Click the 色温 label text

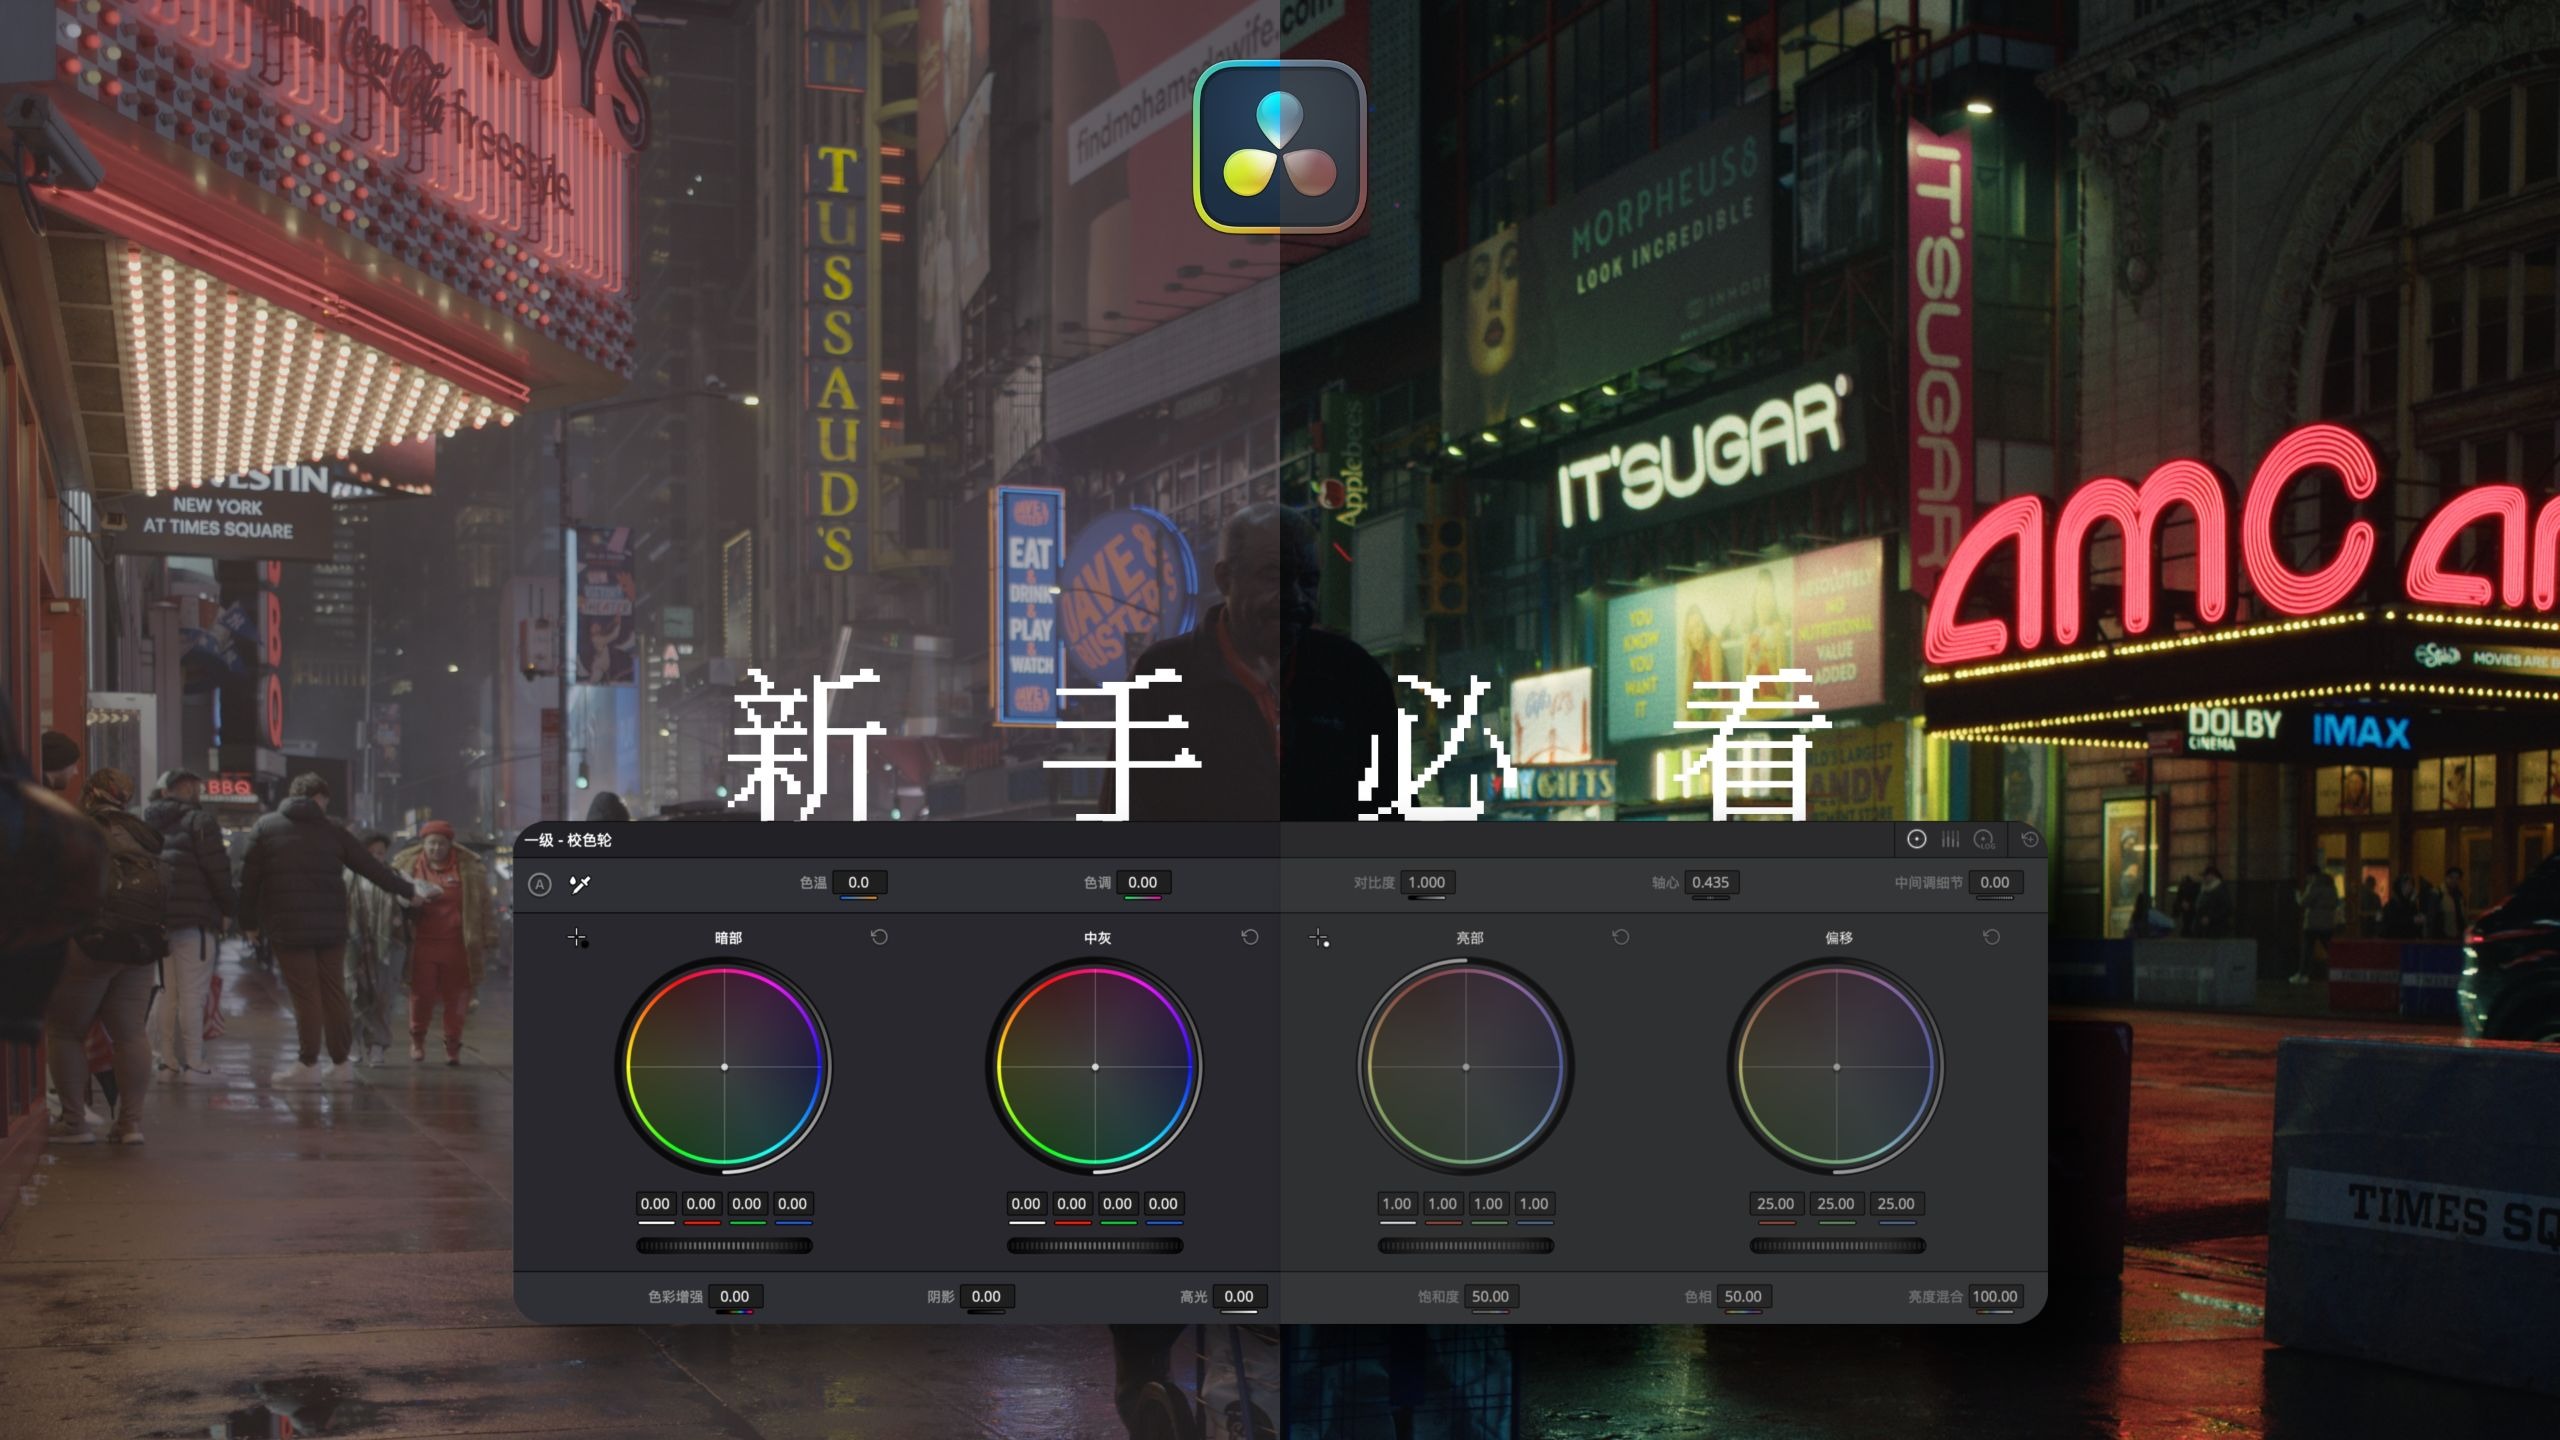[x=813, y=883]
